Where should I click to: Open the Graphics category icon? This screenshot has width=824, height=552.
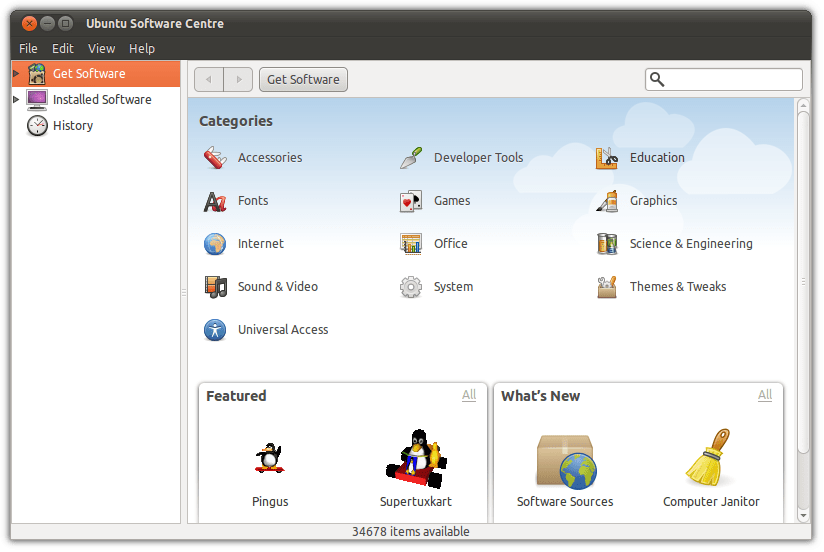(x=607, y=201)
